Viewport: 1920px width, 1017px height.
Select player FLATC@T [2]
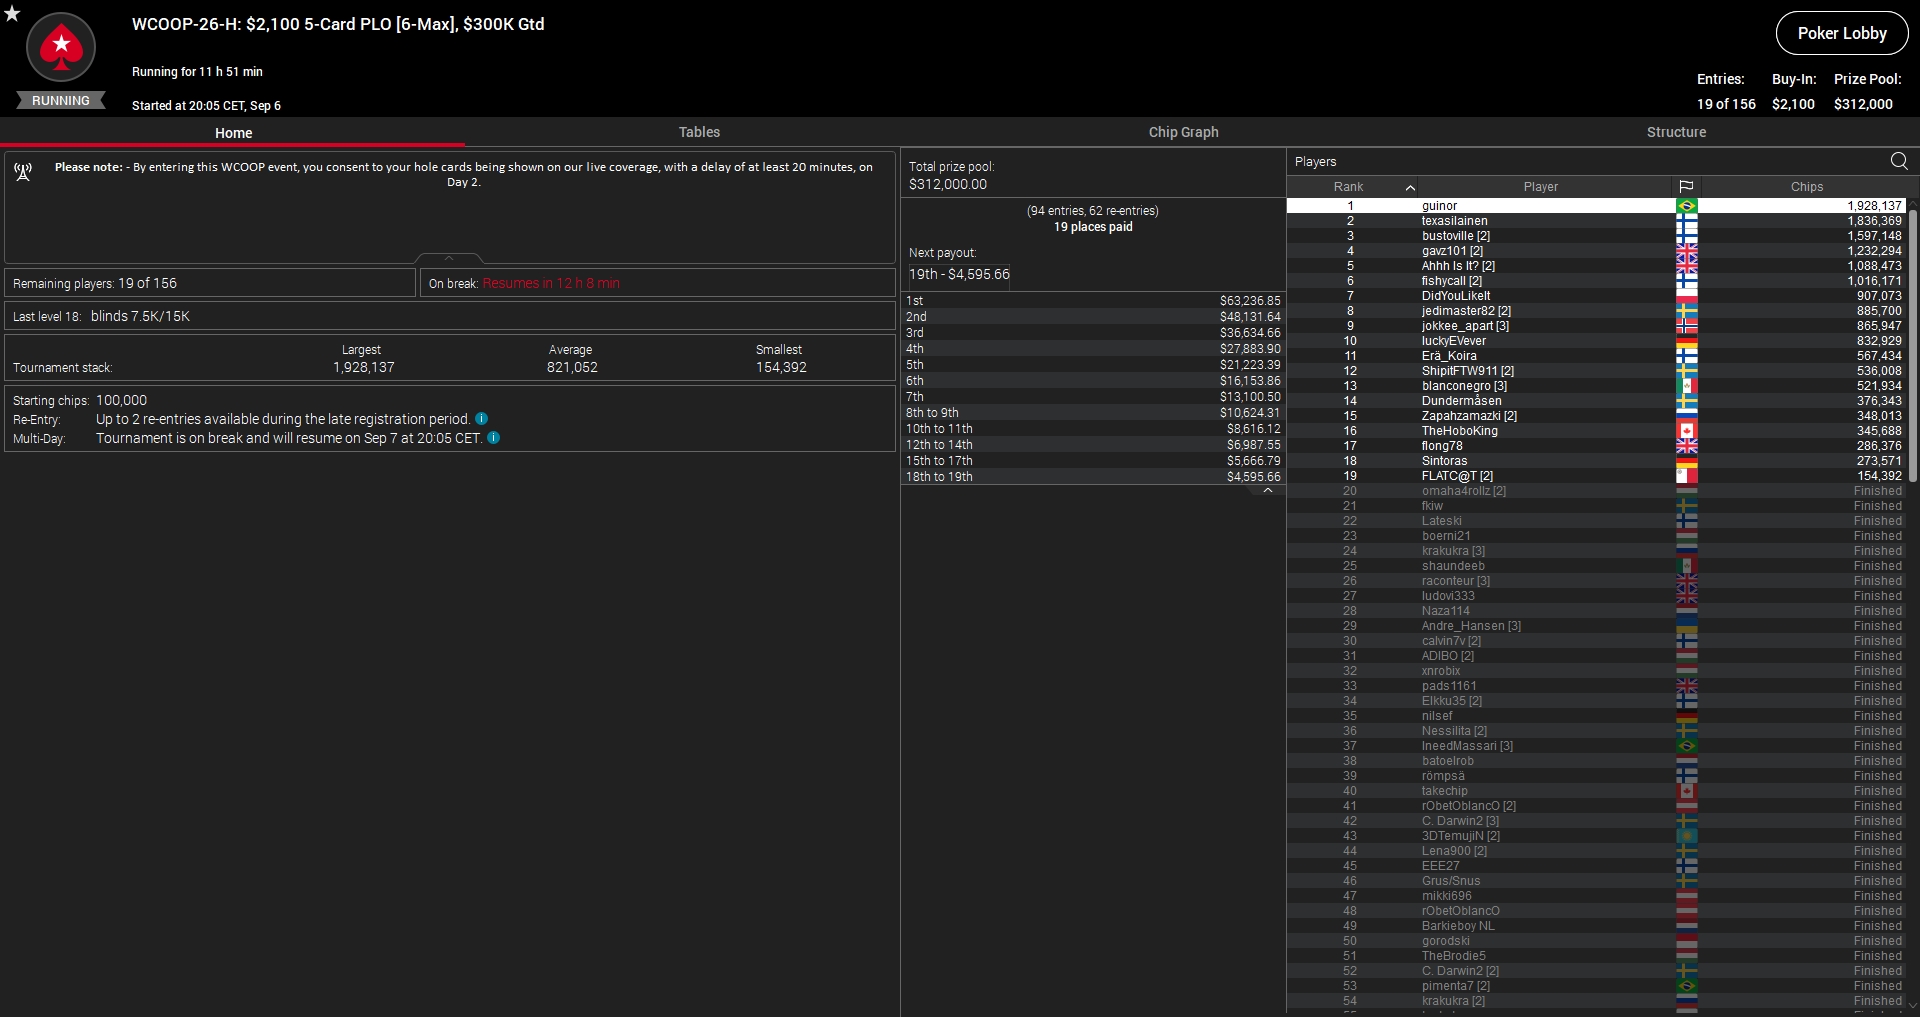tap(1596, 476)
